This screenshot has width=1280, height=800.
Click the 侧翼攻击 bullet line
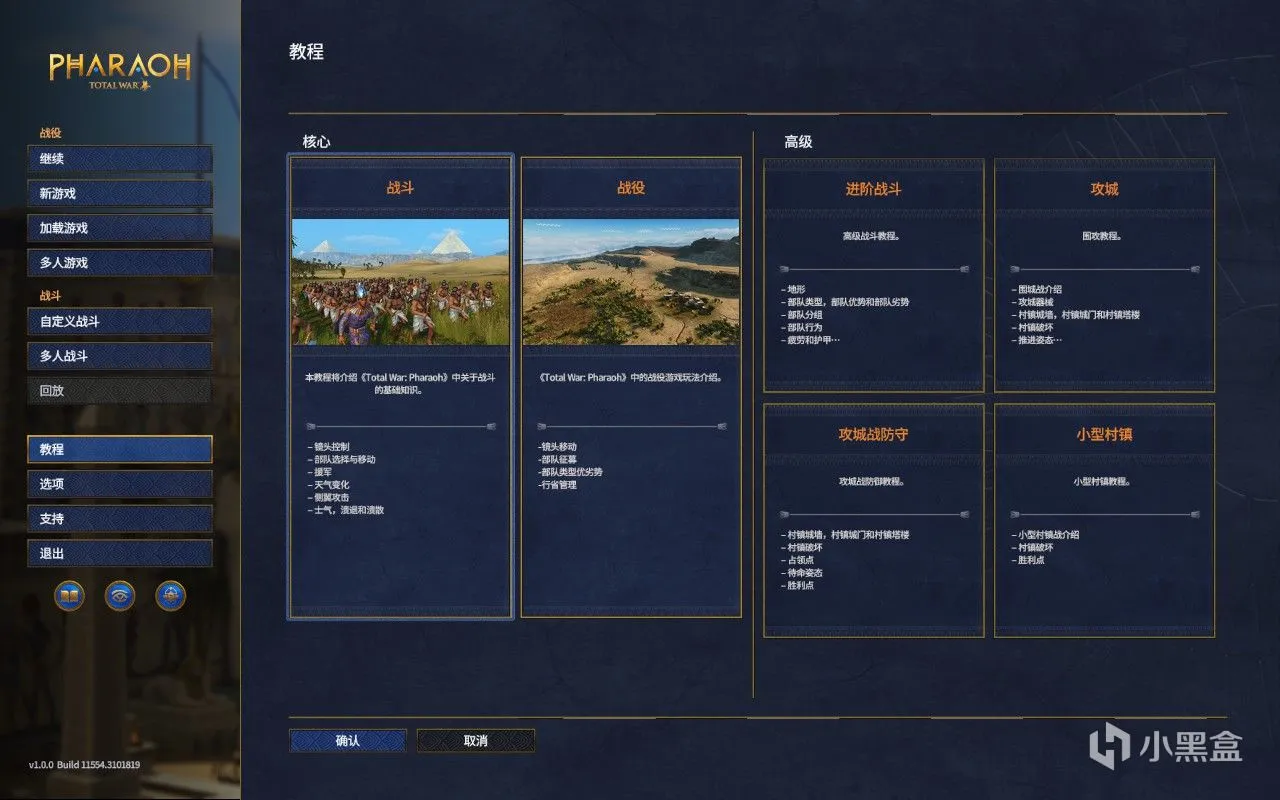click(x=328, y=497)
